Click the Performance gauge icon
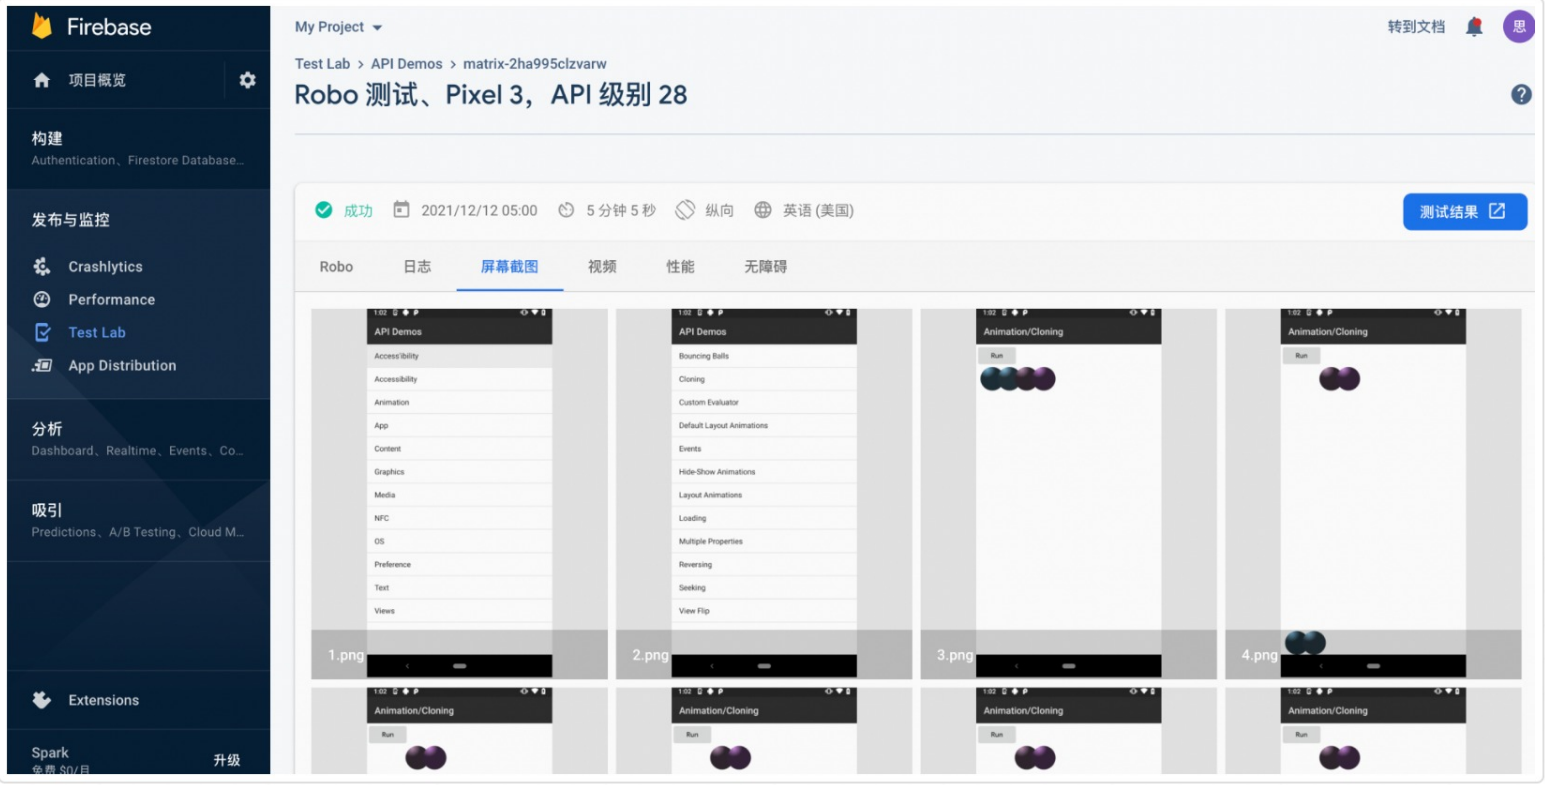This screenshot has width=1545, height=785. 42,299
